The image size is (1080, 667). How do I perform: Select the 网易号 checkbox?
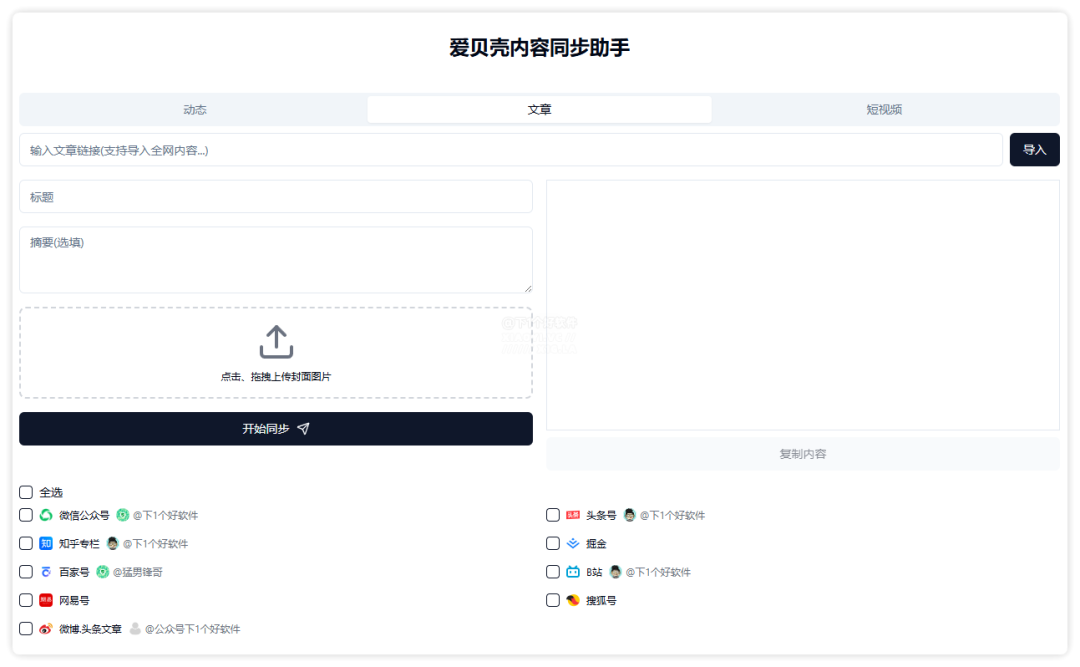tap(26, 600)
